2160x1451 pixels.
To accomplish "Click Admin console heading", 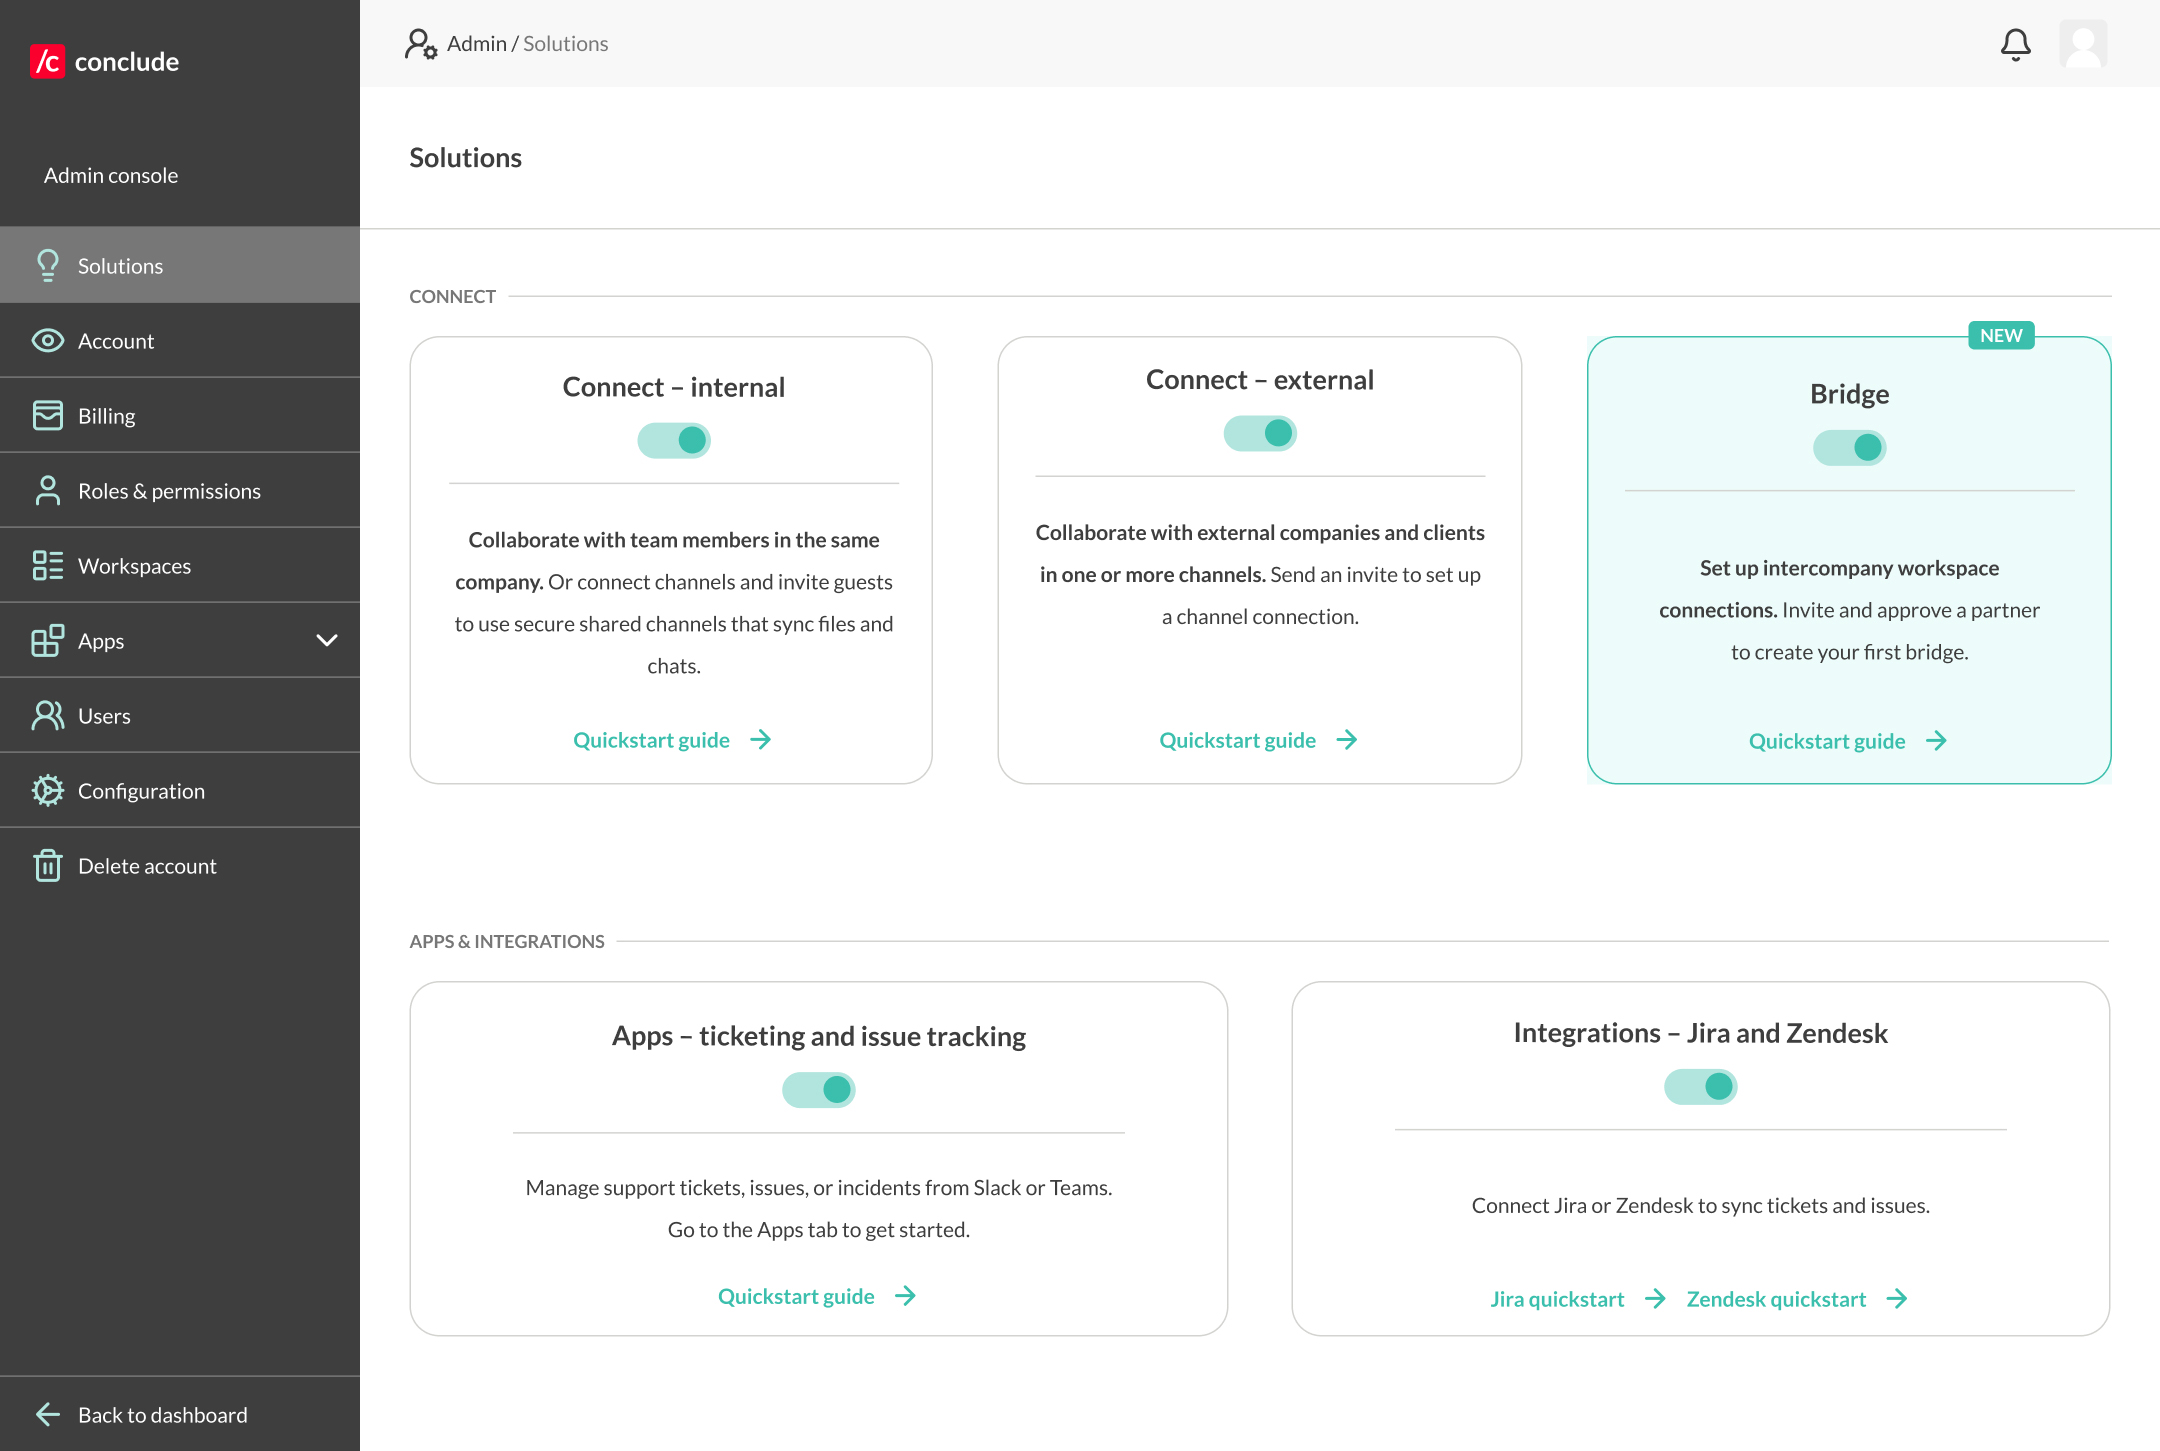I will pyautogui.click(x=111, y=175).
